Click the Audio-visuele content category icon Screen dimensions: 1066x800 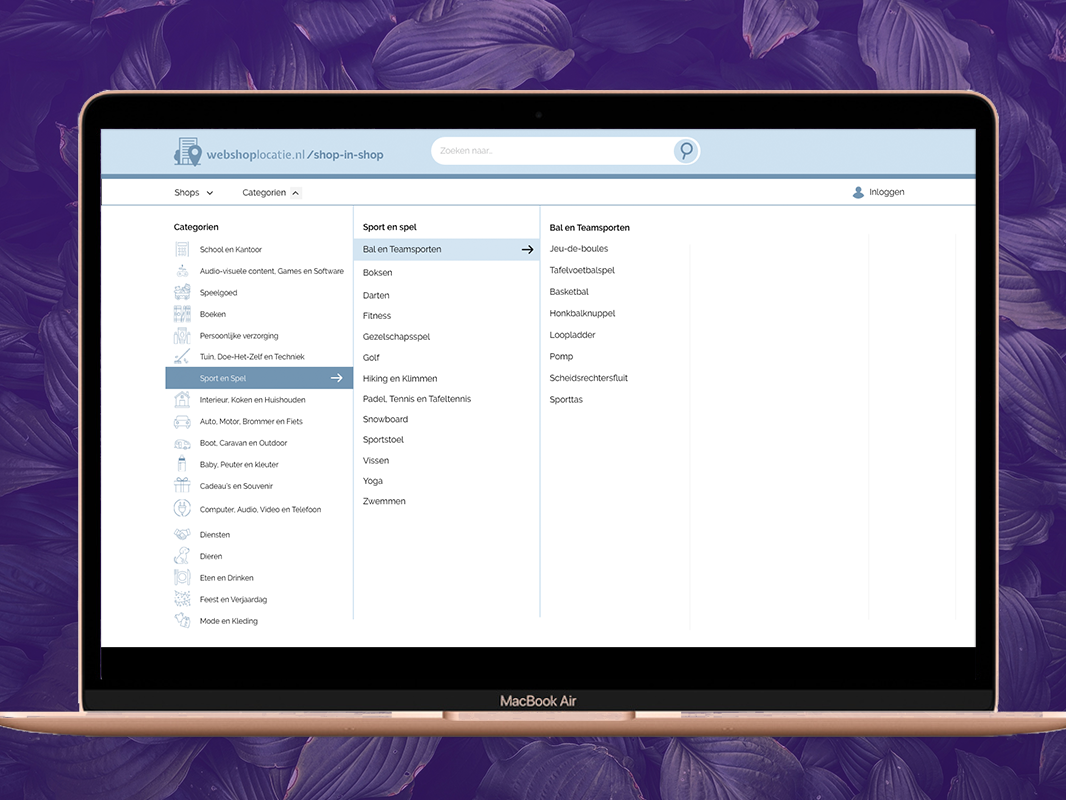coord(182,271)
